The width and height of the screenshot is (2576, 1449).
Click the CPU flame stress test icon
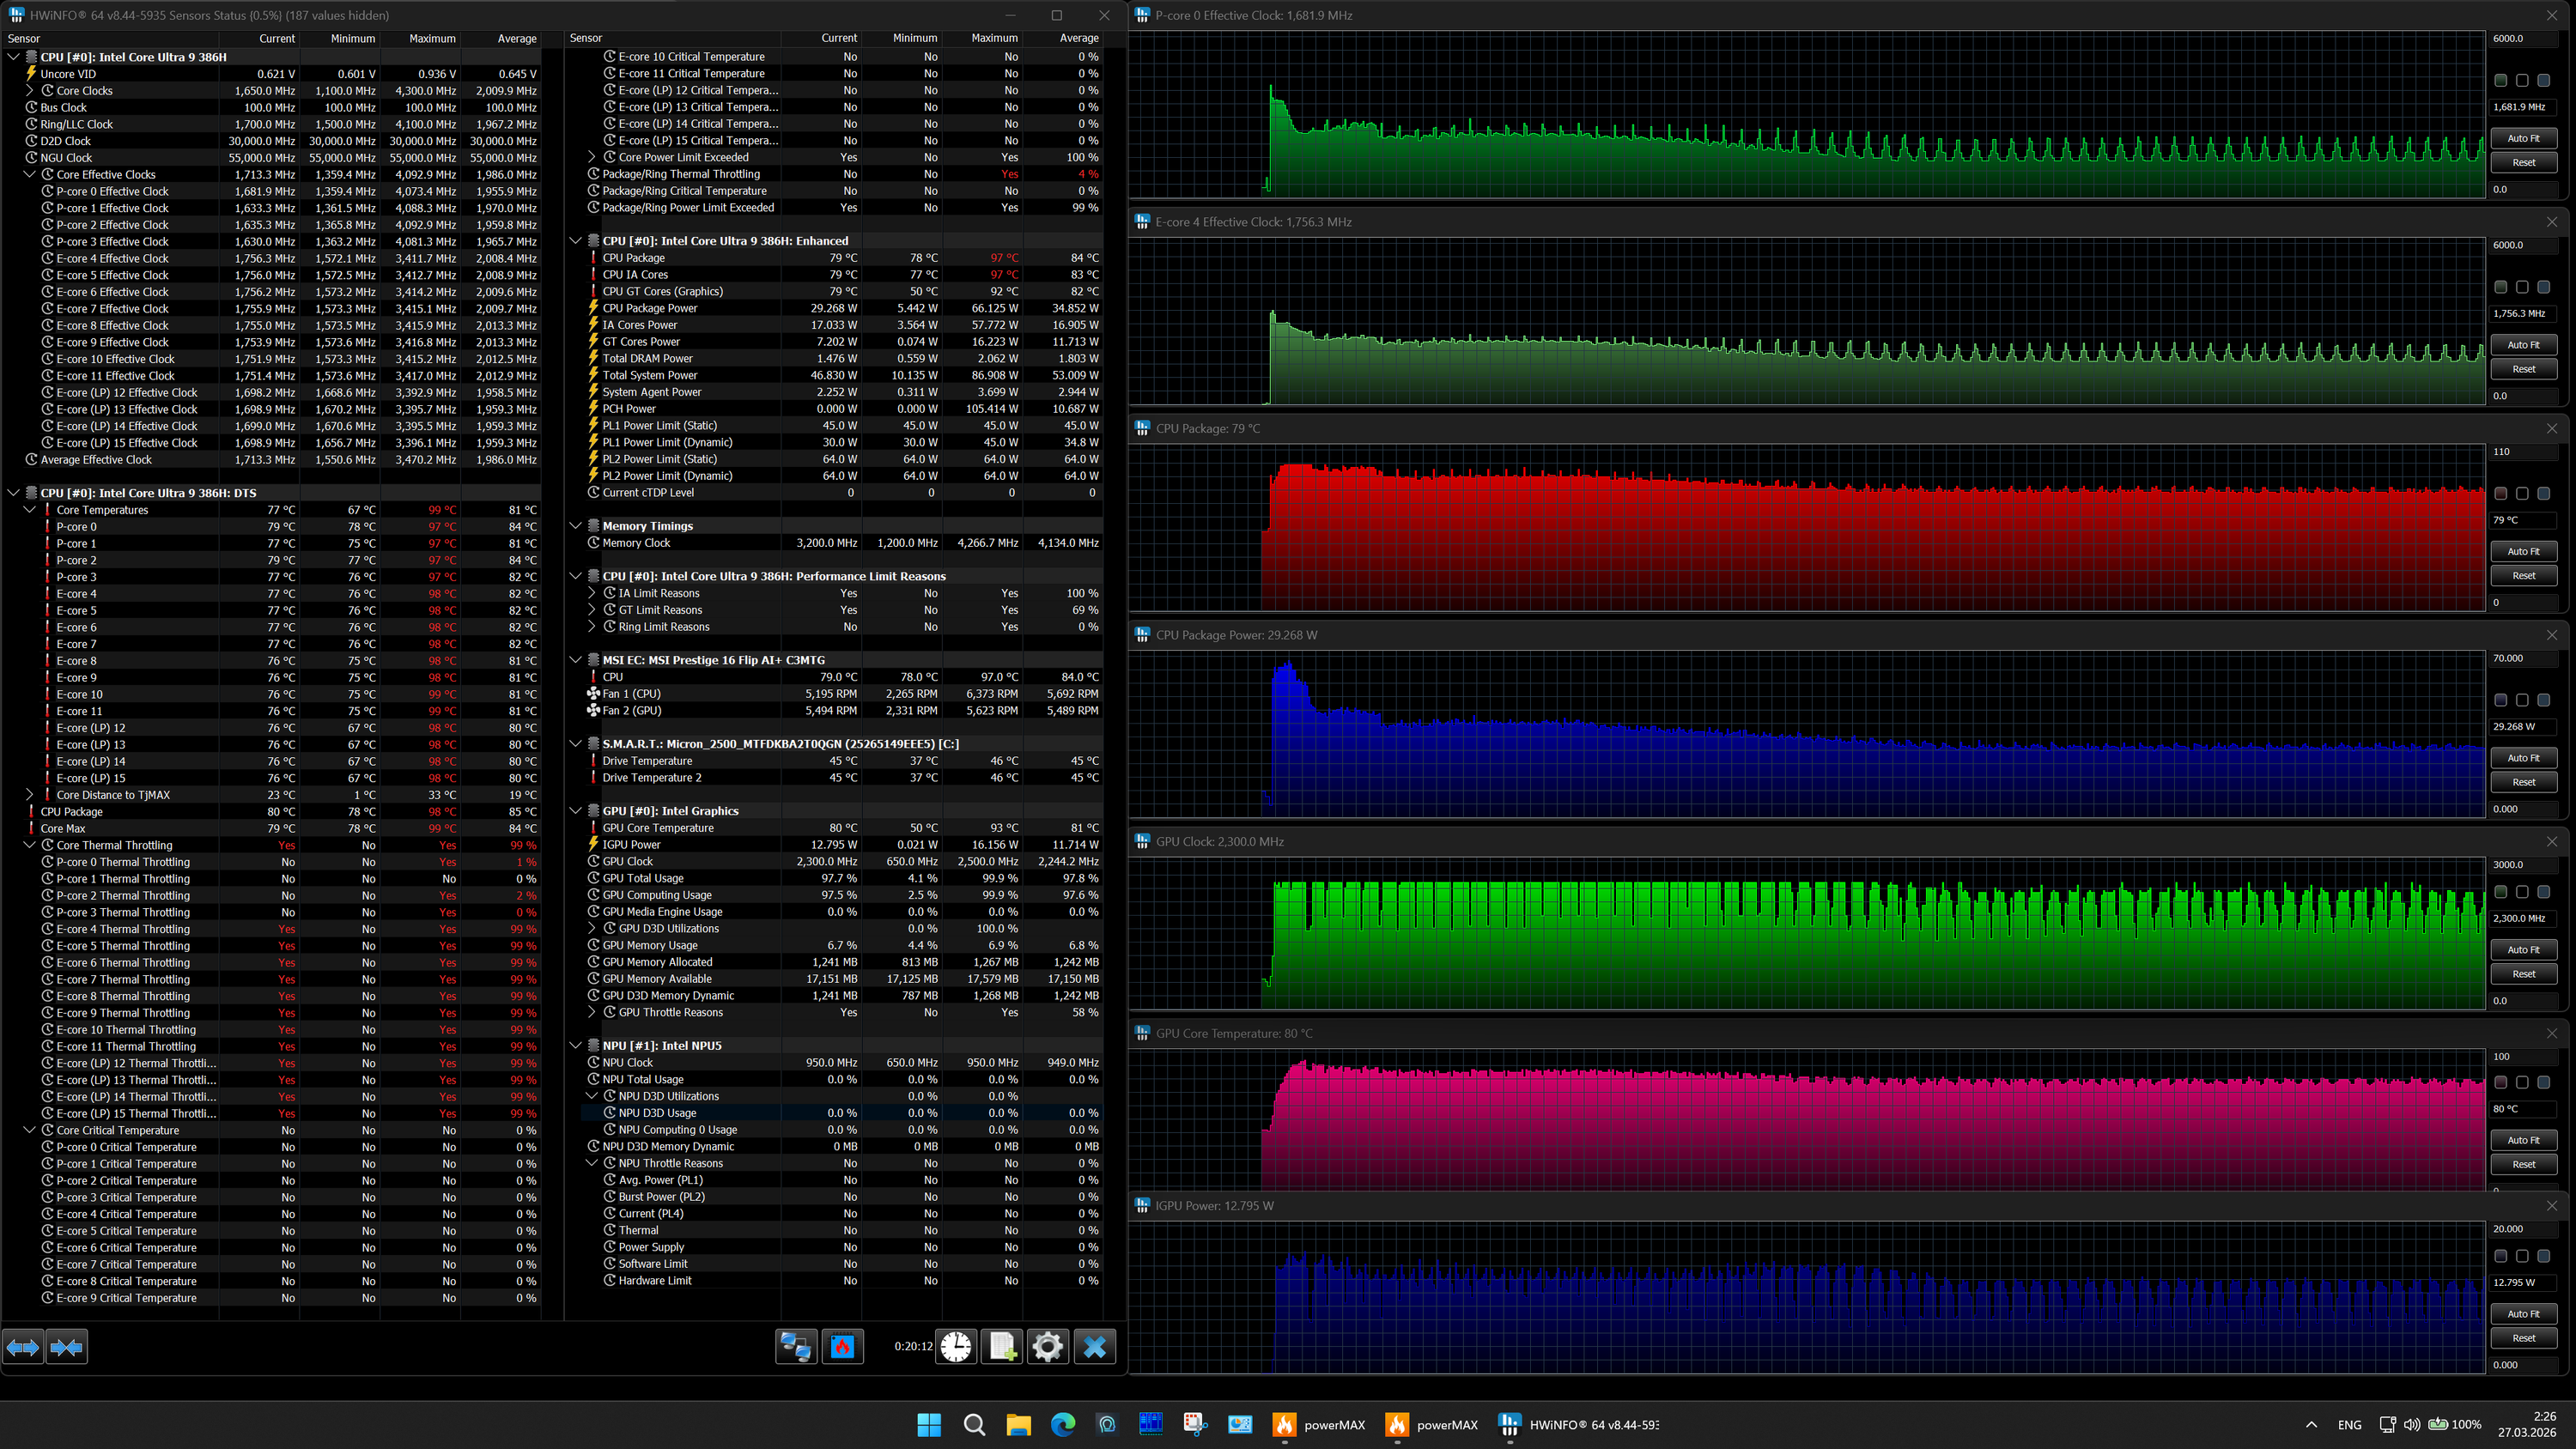click(842, 1346)
